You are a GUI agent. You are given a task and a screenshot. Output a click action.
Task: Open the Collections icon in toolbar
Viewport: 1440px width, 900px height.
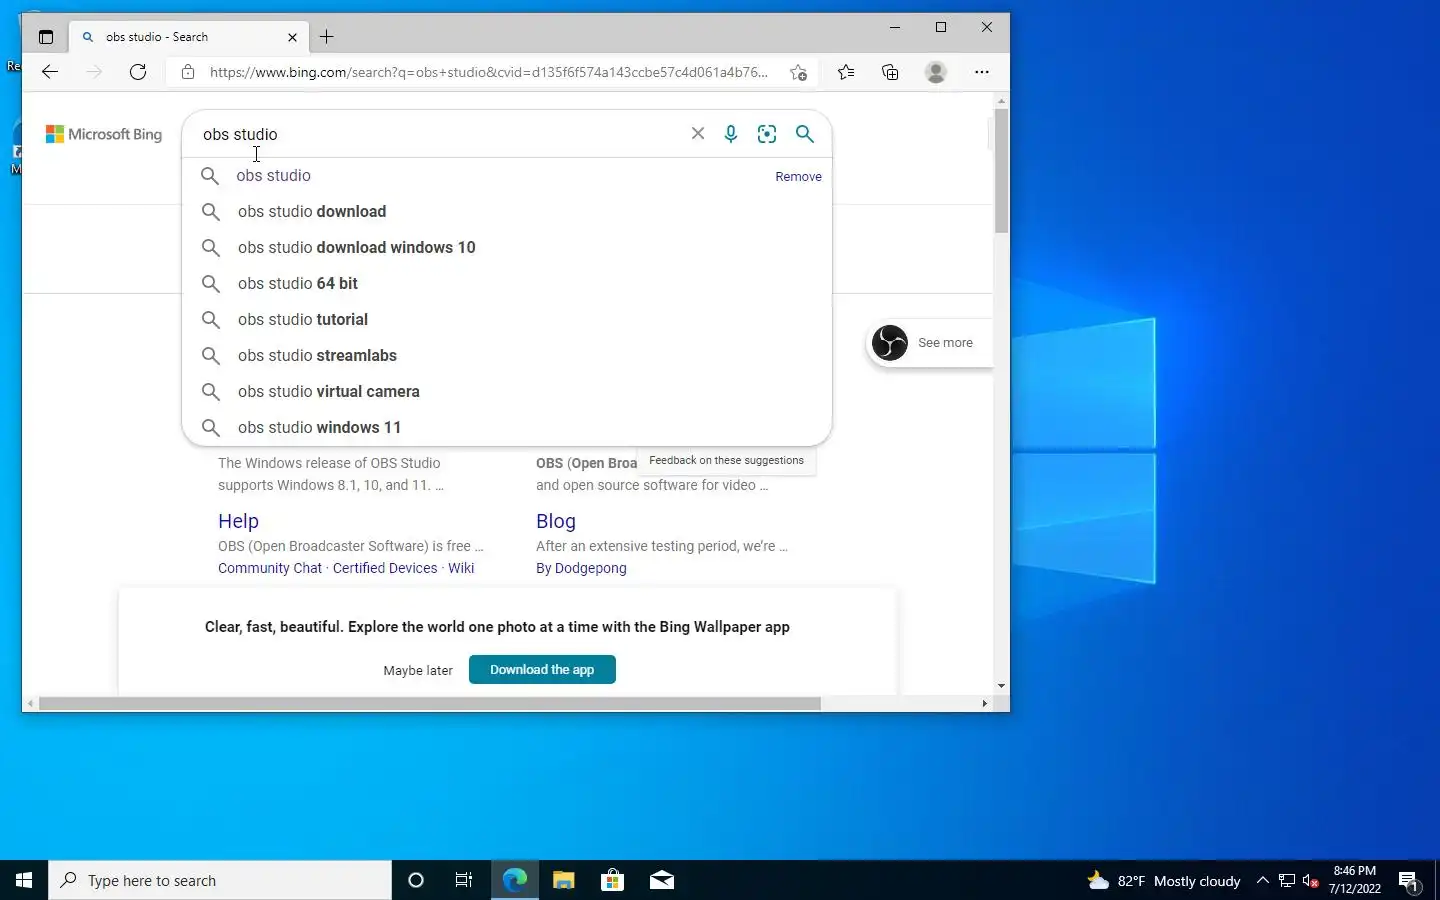point(890,72)
